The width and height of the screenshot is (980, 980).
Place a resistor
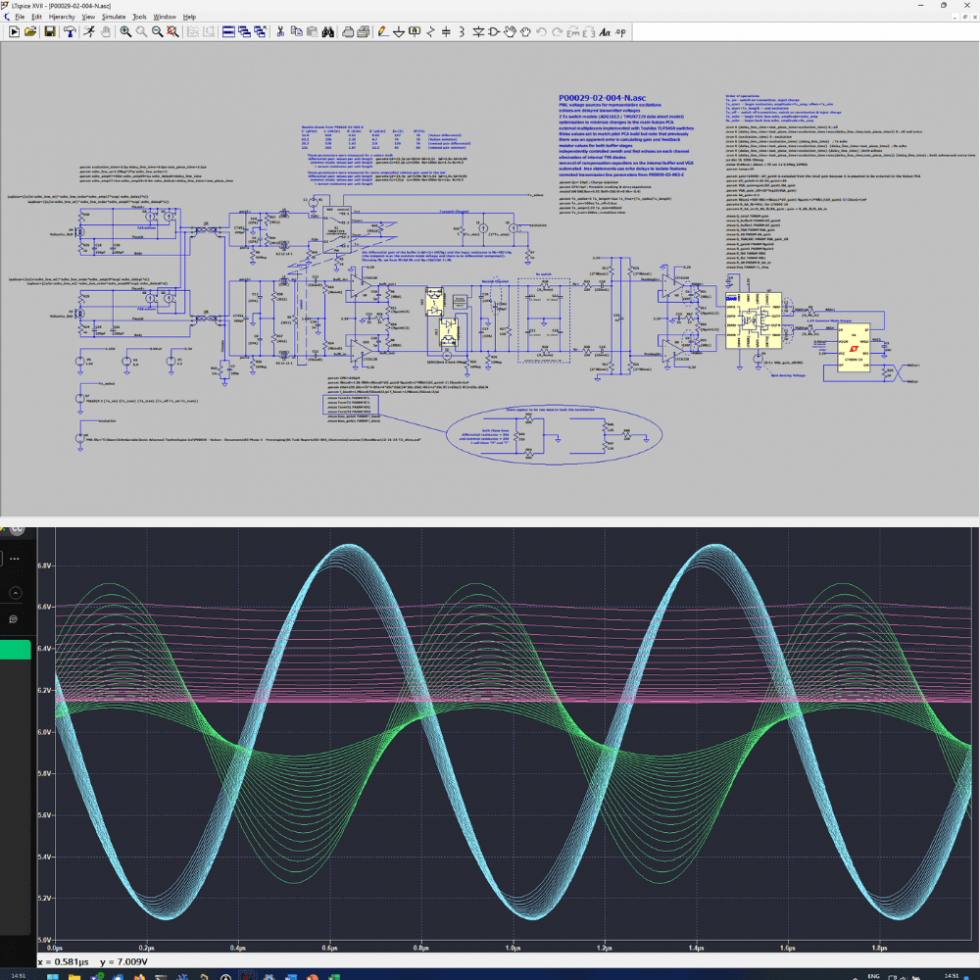pos(430,33)
